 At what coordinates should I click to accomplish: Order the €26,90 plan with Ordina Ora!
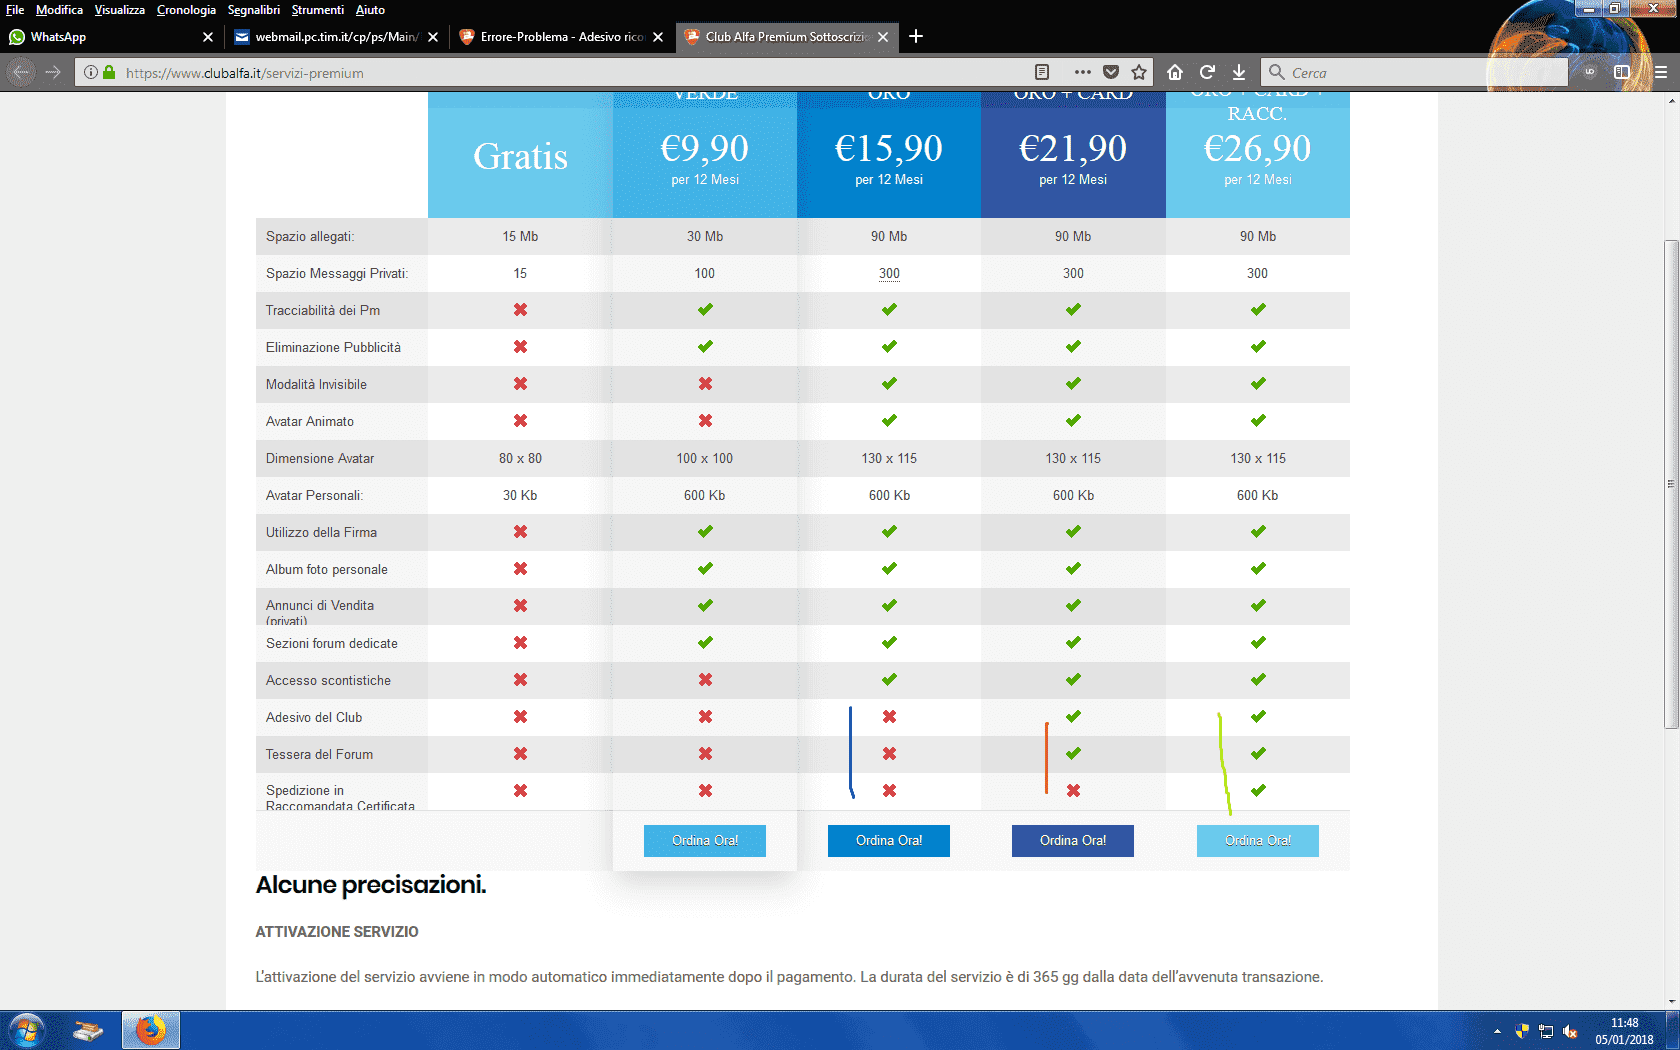[x=1257, y=841]
